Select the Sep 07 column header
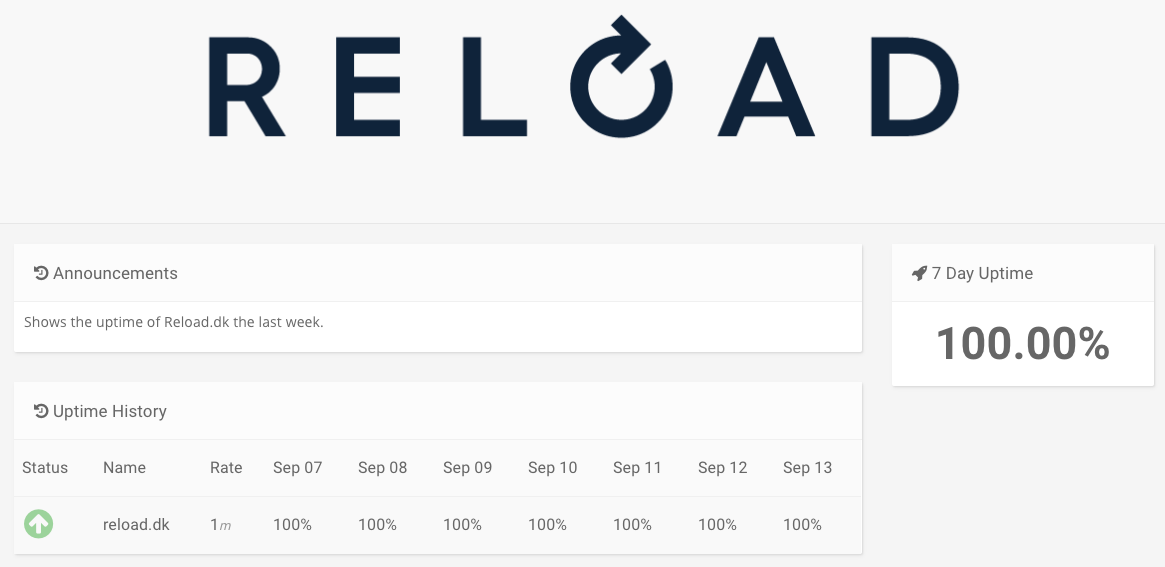Viewport: 1165px width, 567px height. [297, 468]
